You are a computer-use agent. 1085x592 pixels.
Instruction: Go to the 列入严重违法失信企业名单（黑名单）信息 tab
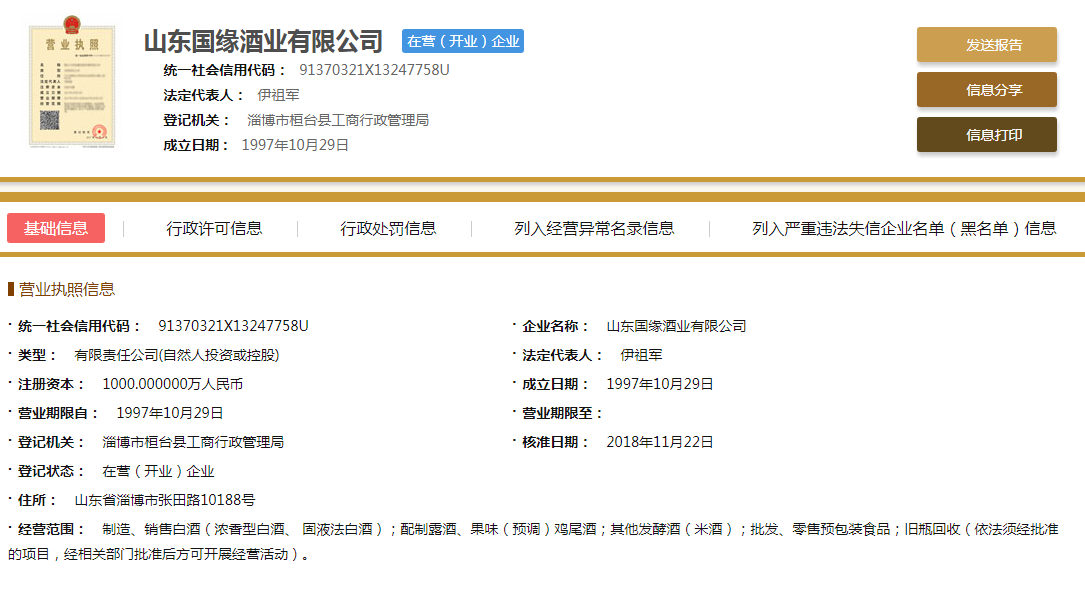pos(904,228)
